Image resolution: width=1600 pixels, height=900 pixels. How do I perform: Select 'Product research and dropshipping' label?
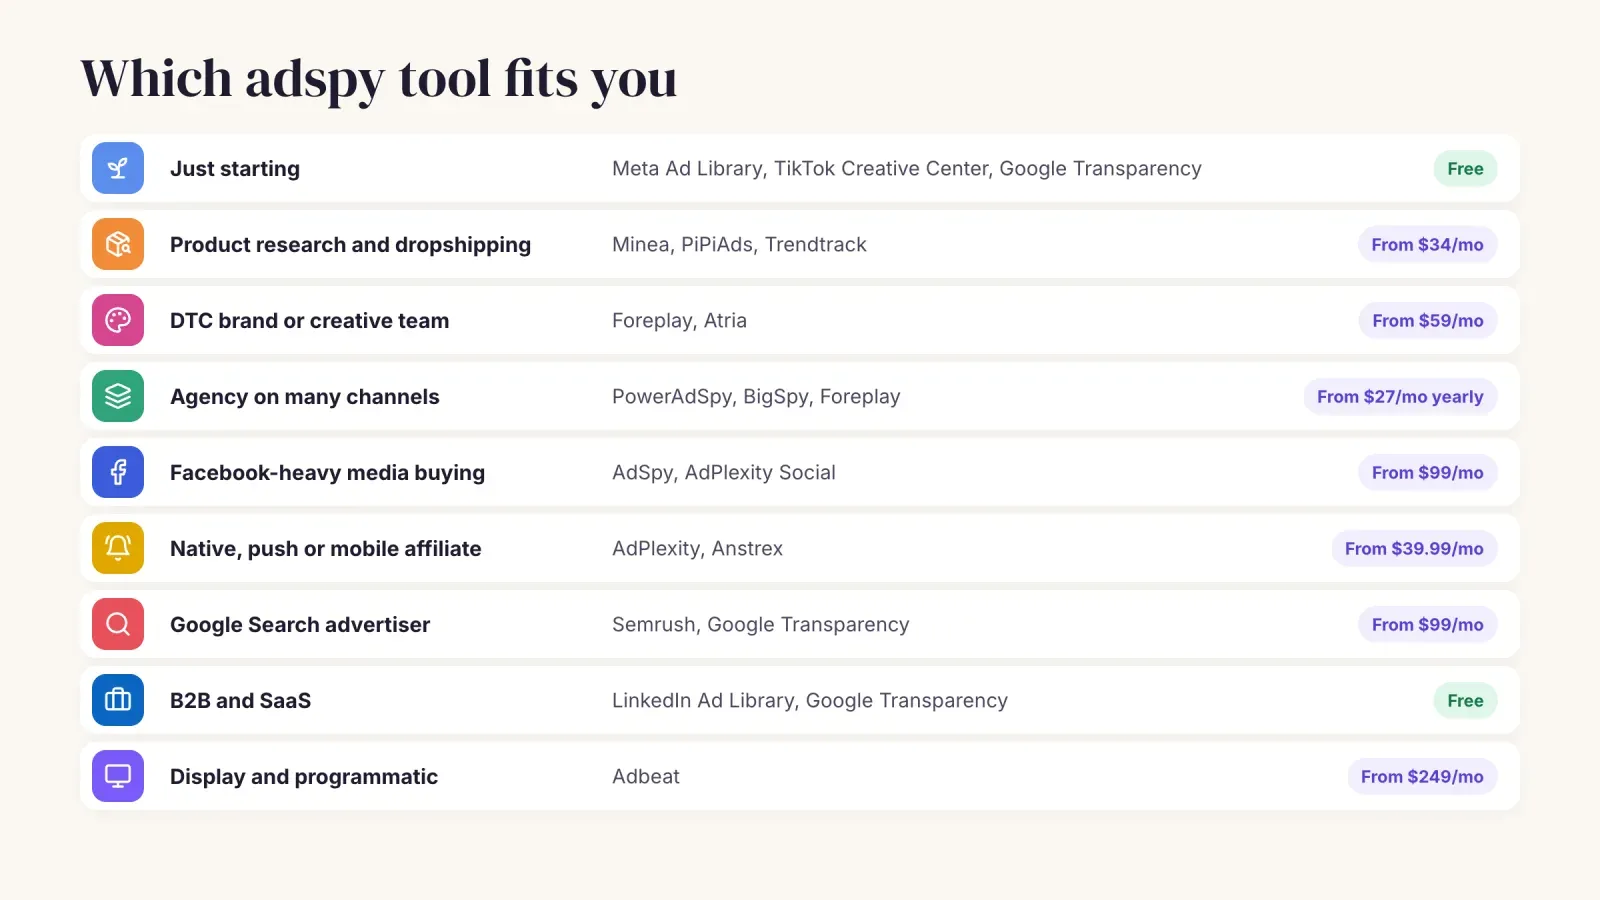coord(350,245)
